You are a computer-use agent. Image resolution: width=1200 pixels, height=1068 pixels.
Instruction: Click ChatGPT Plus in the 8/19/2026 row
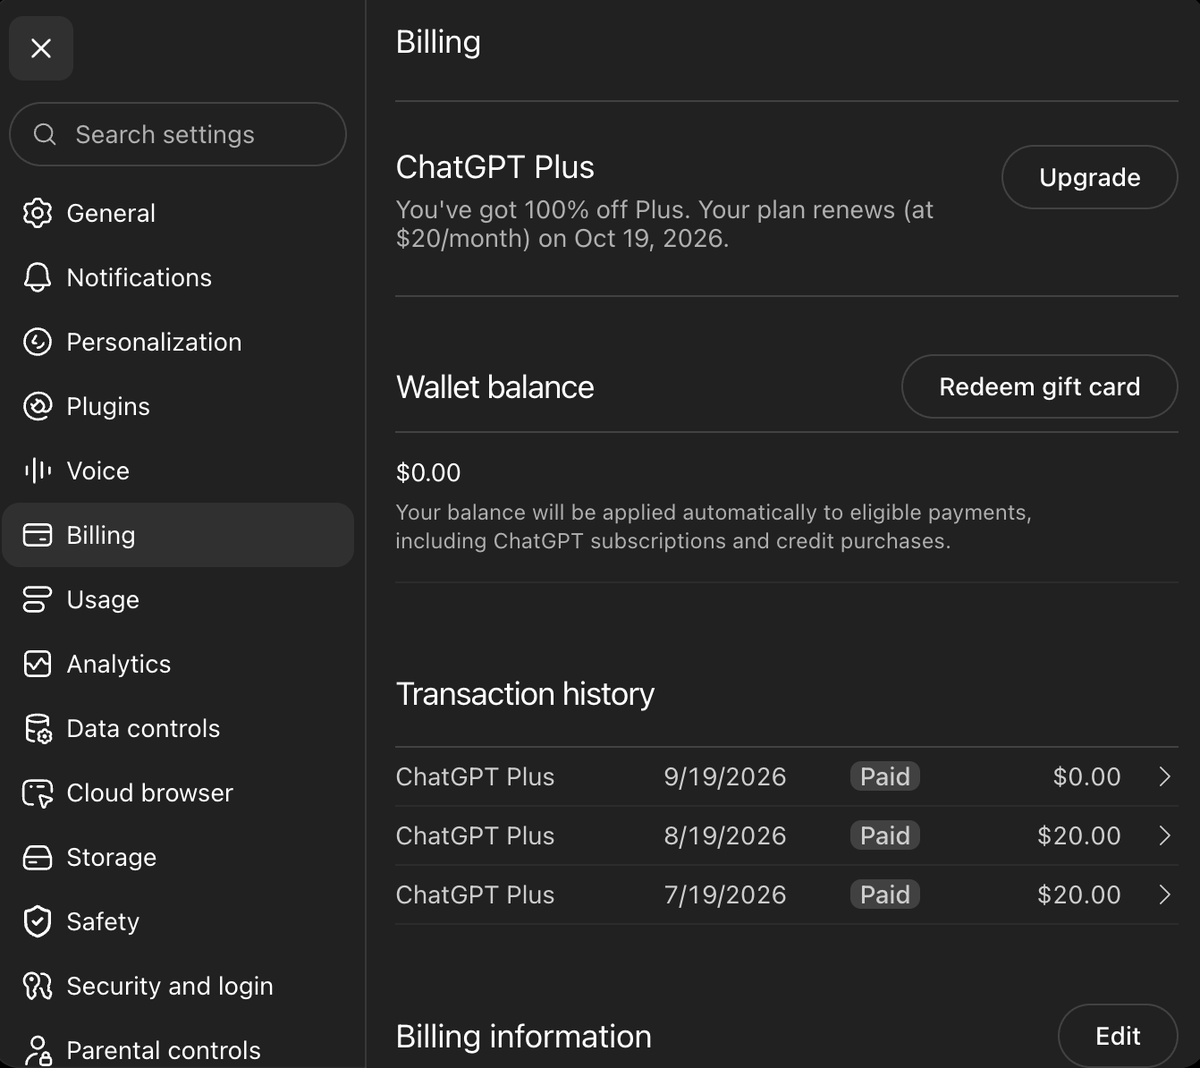coord(475,836)
